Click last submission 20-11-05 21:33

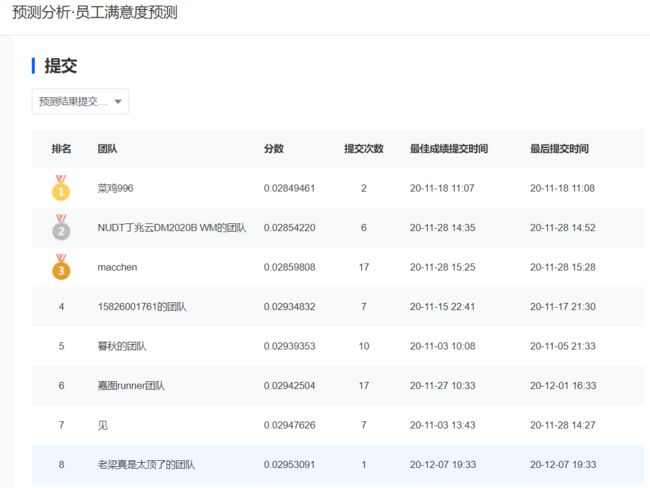pyautogui.click(x=563, y=346)
